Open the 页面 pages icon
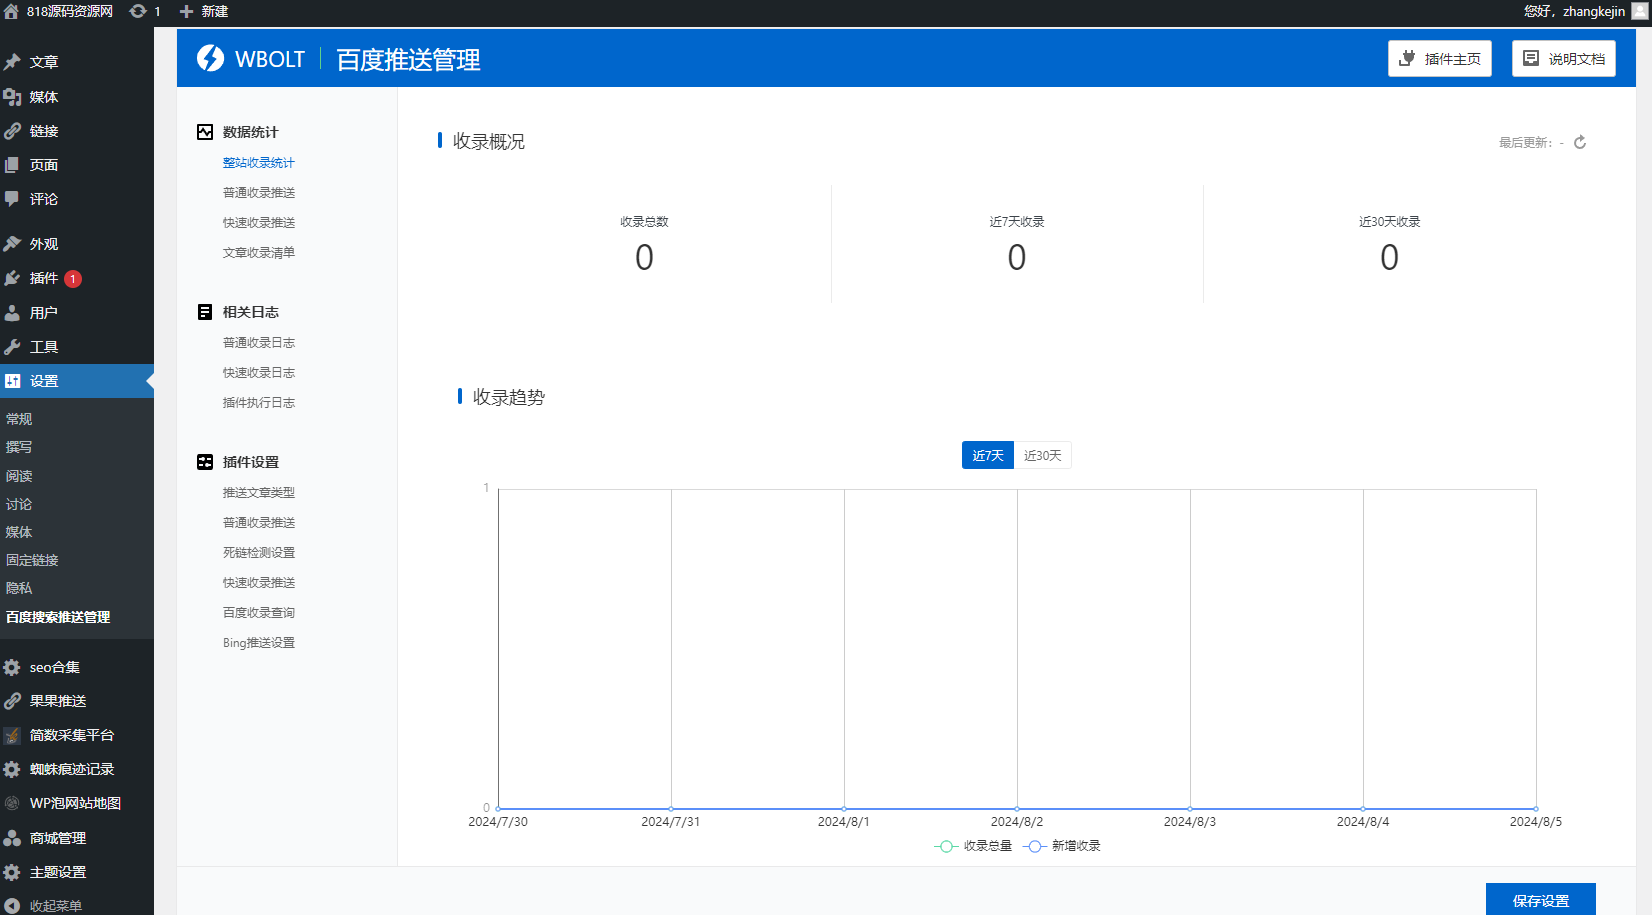Screen dimensions: 1652x915 [x=12, y=165]
